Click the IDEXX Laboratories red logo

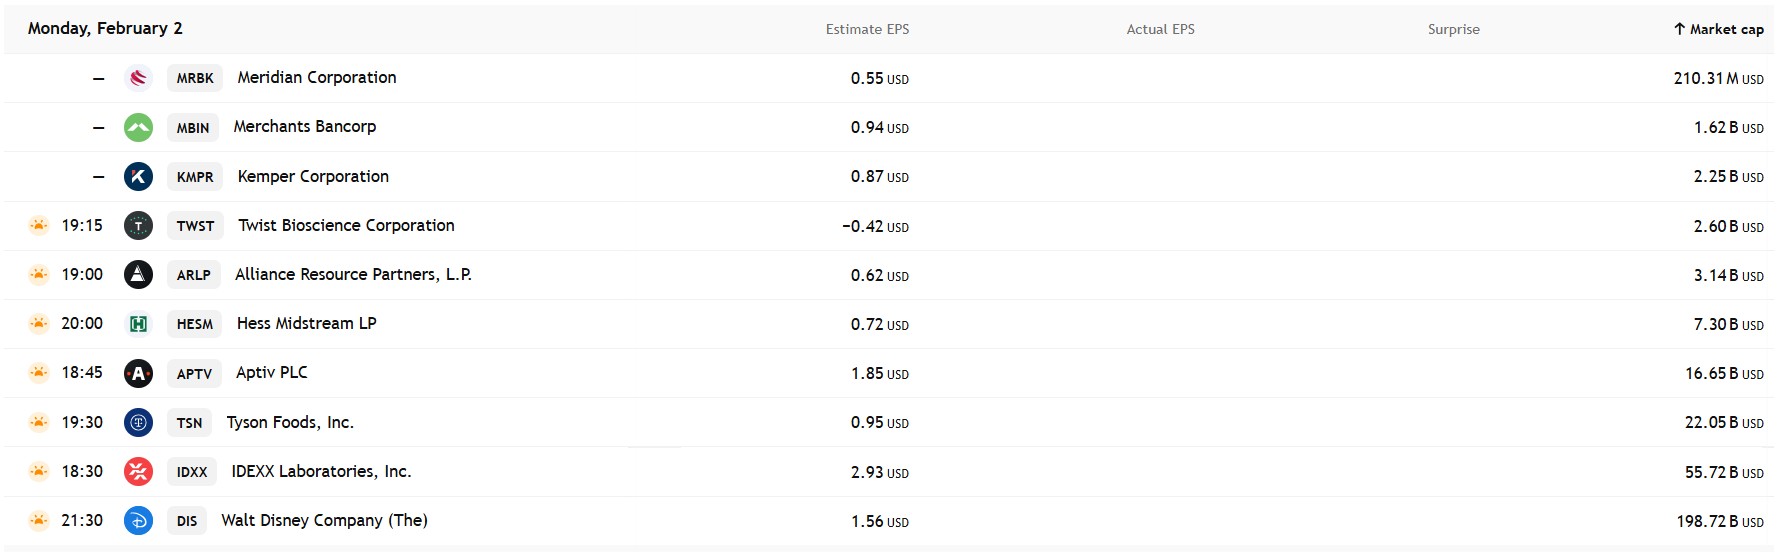tap(138, 472)
